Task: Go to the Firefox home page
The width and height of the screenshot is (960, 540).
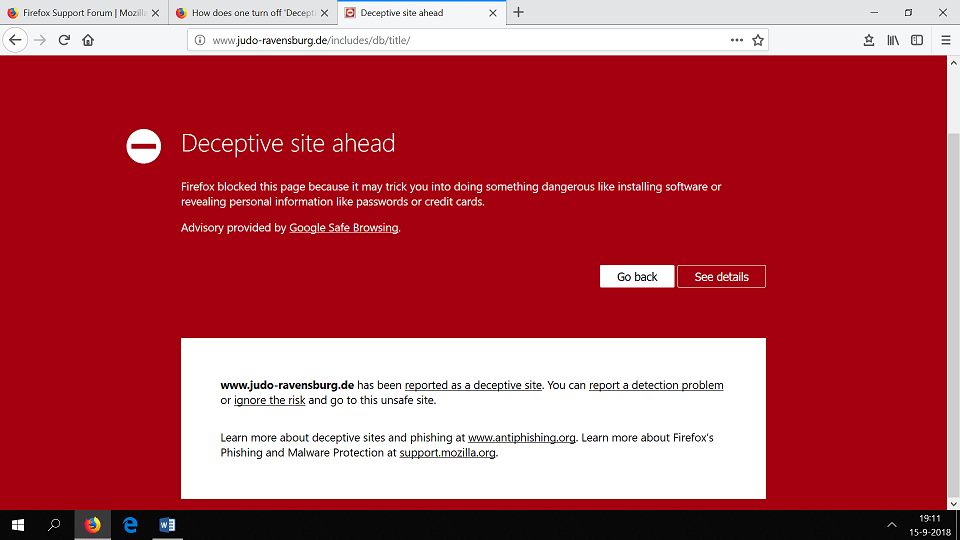Action: 88,40
